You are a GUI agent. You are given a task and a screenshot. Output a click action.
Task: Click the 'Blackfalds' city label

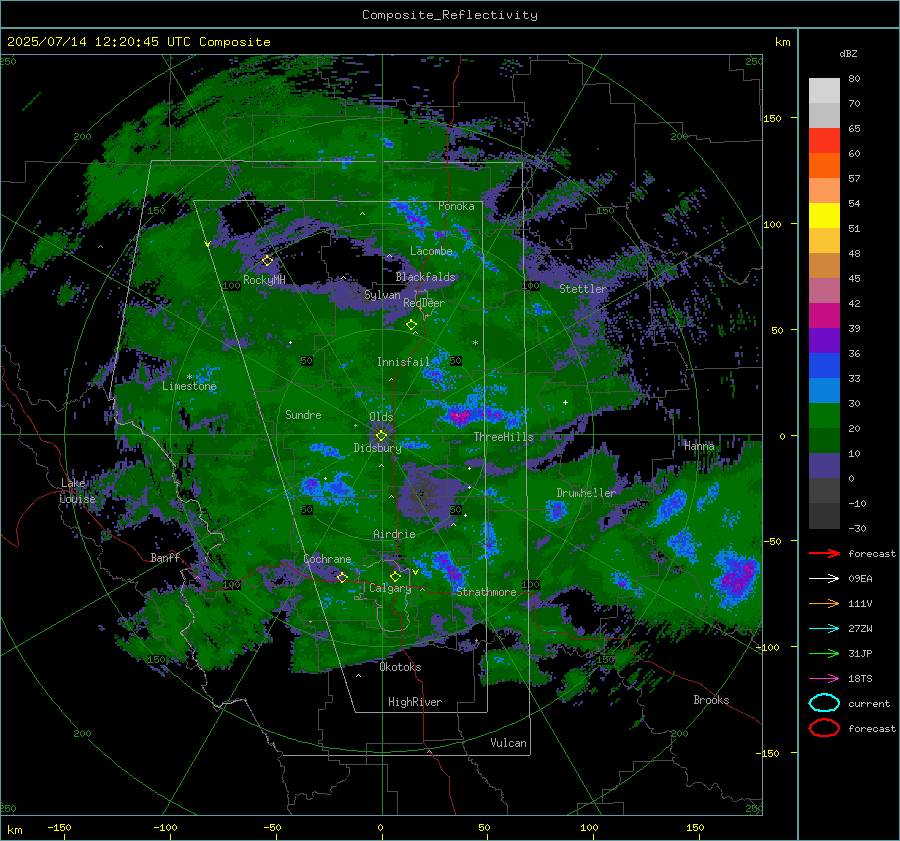tap(425, 277)
